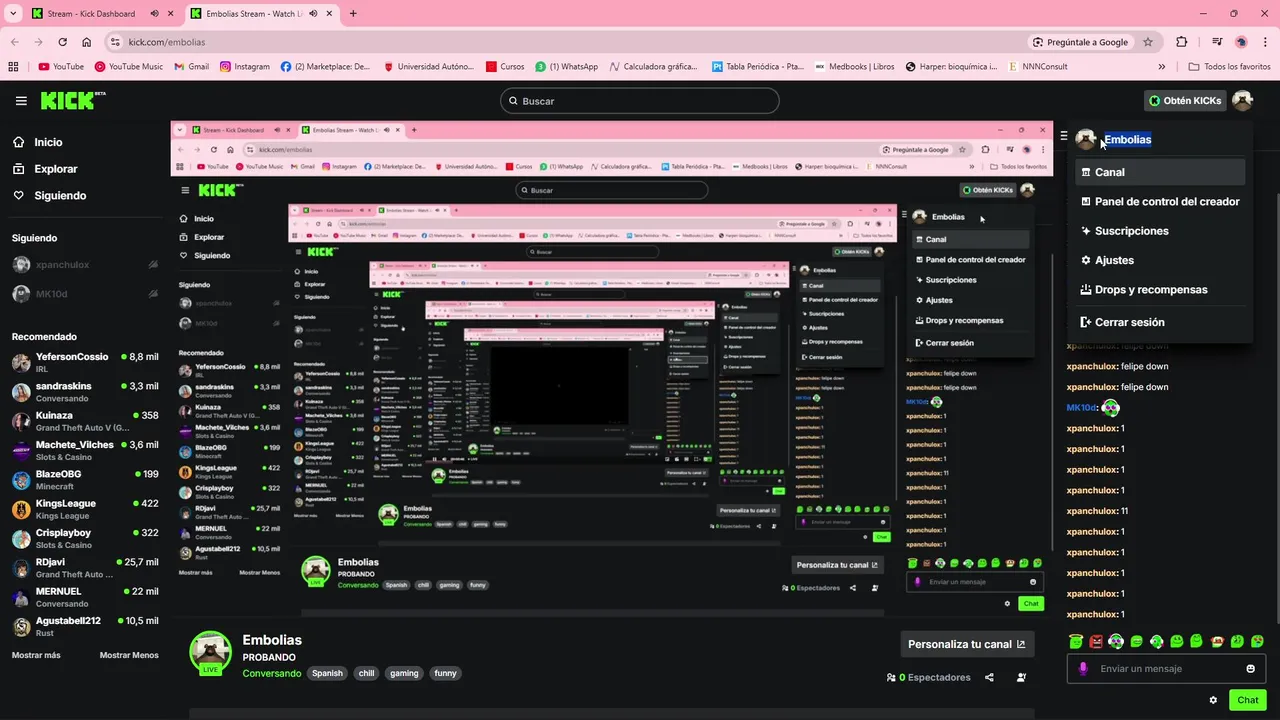
Task: Open Suscripciones from the user menu
Action: [x=1160, y=230]
